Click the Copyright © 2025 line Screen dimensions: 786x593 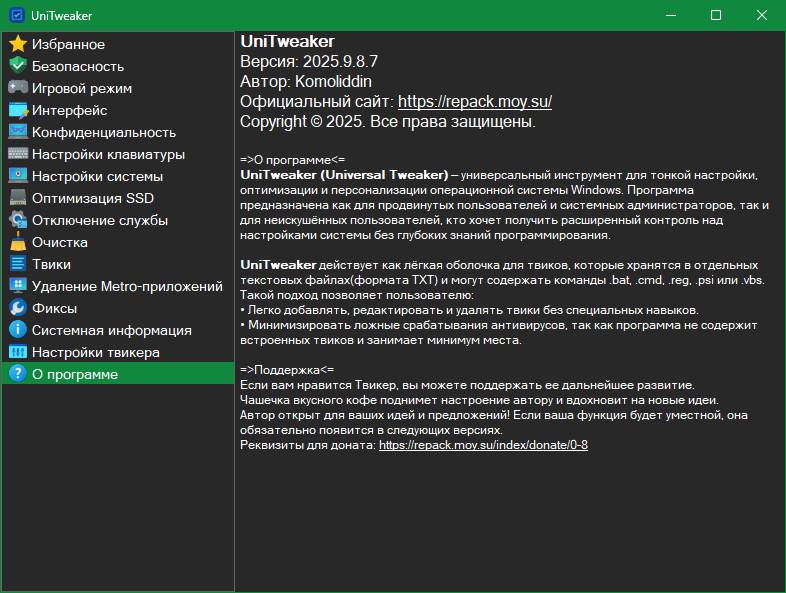[x=387, y=122]
